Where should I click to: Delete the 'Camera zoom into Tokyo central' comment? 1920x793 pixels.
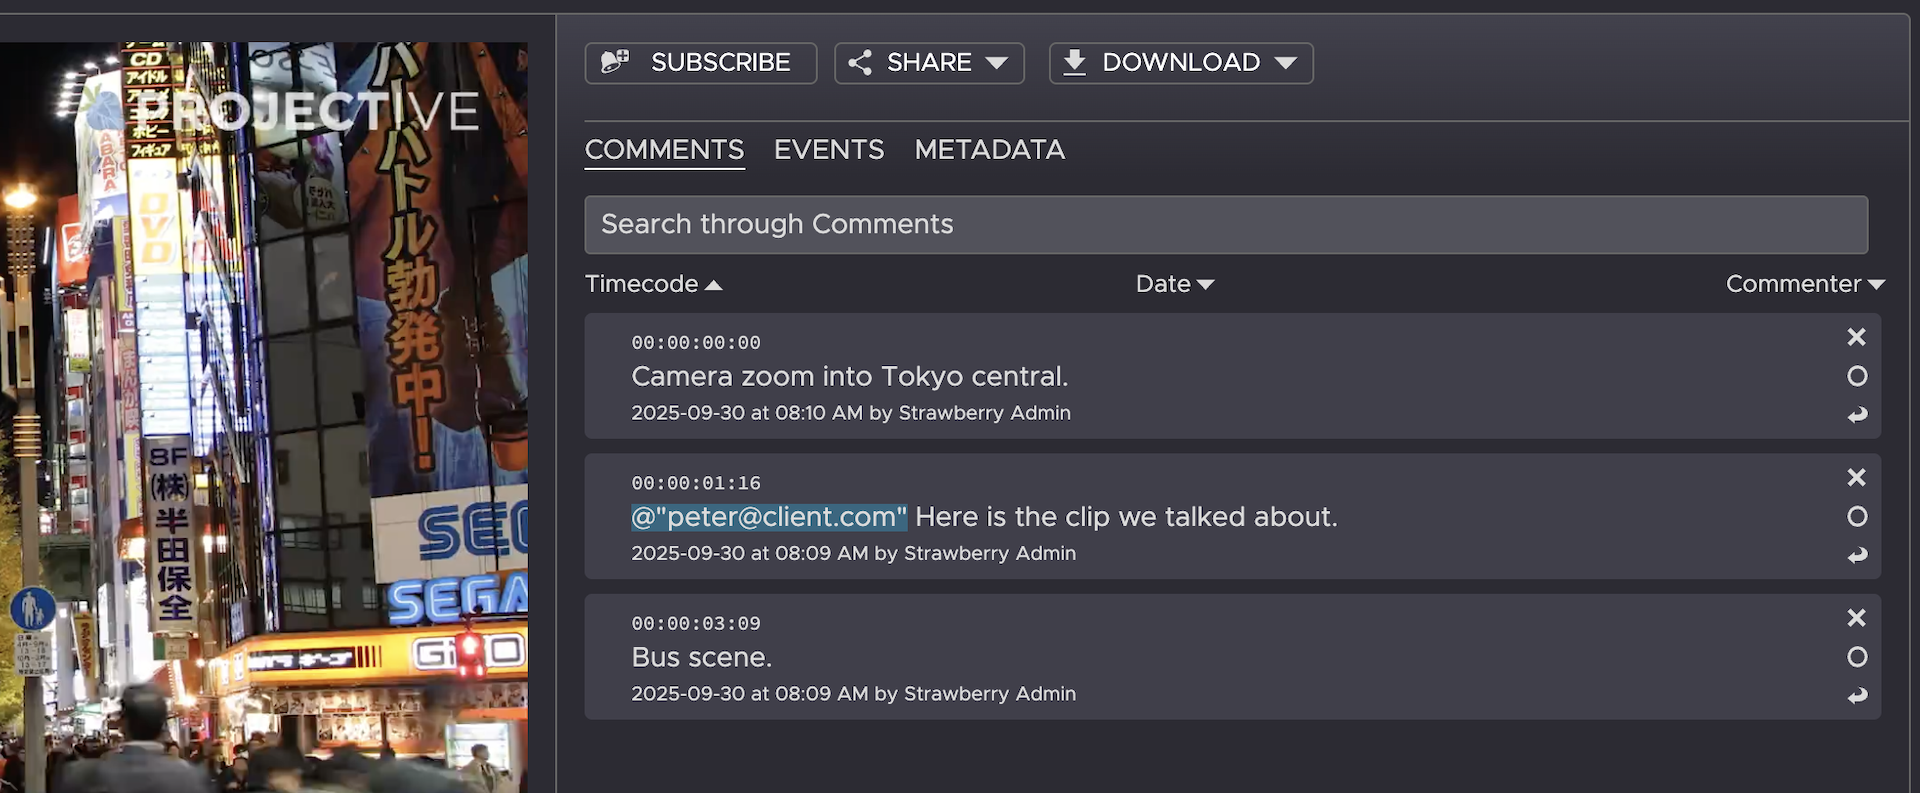1856,337
